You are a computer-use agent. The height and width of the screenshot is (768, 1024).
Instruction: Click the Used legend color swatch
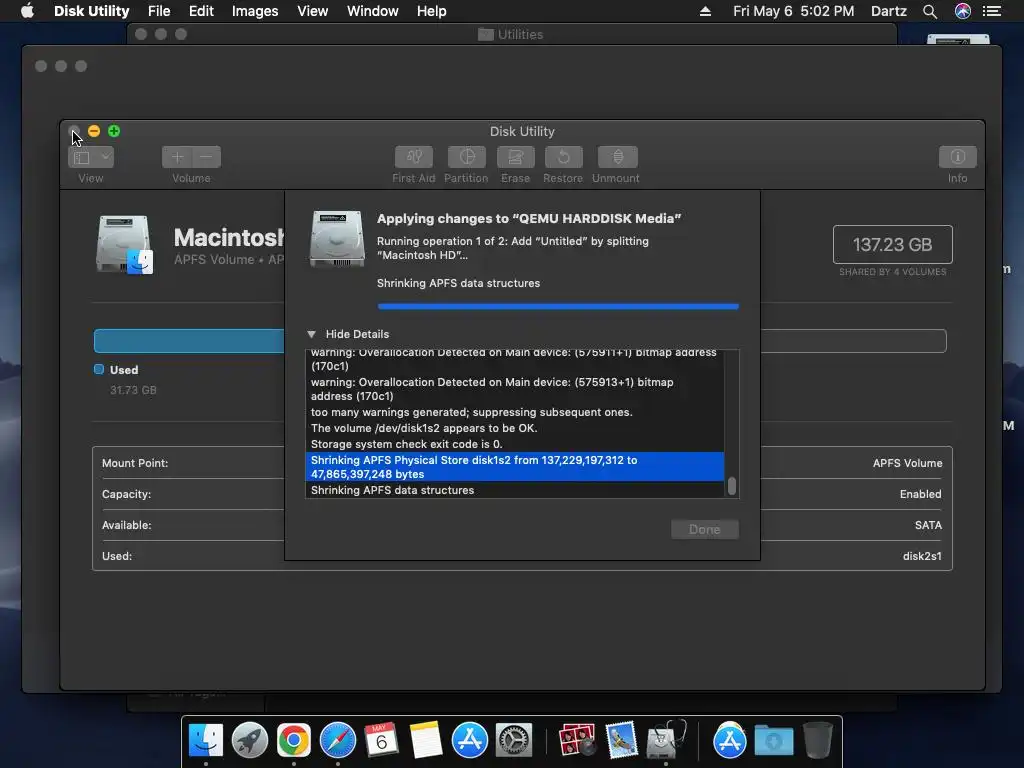coord(99,369)
